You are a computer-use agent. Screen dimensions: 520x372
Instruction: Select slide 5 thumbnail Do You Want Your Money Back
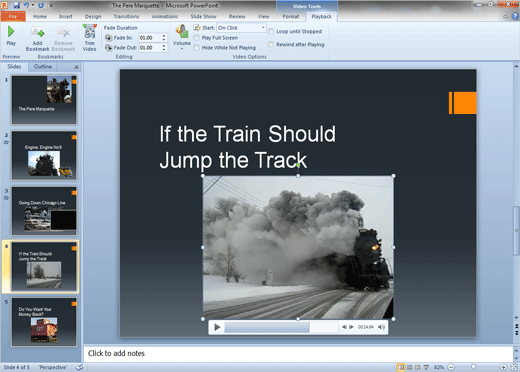pyautogui.click(x=44, y=322)
